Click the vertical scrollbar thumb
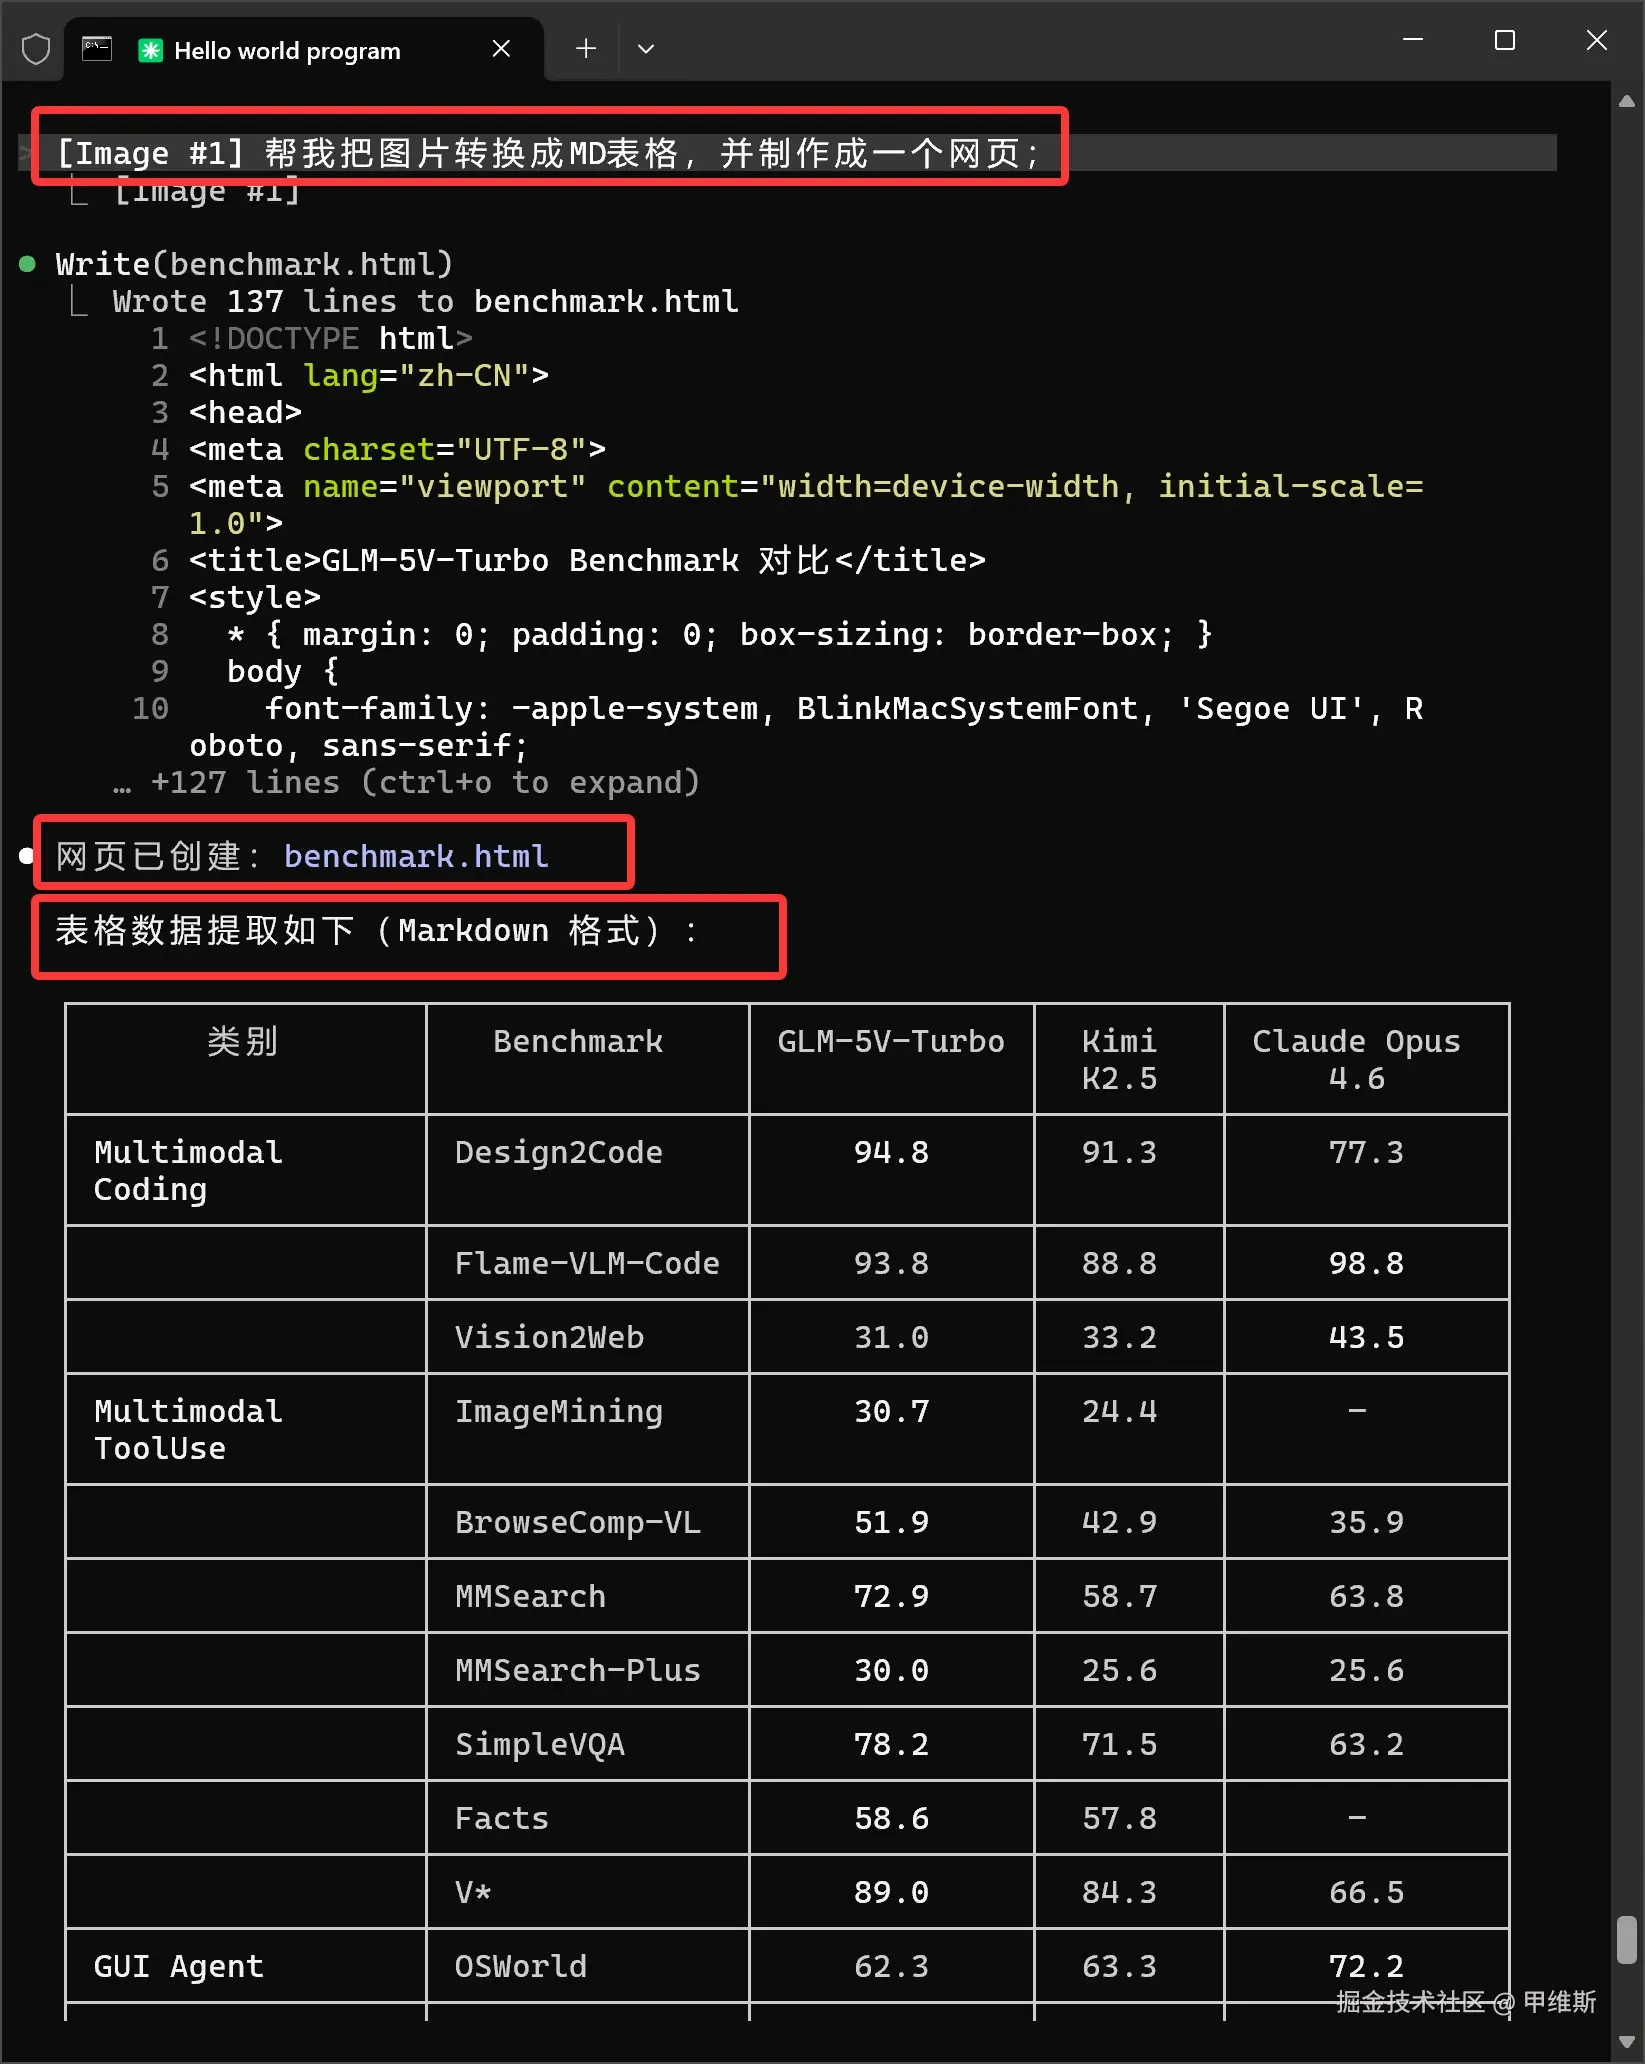 point(1627,1940)
